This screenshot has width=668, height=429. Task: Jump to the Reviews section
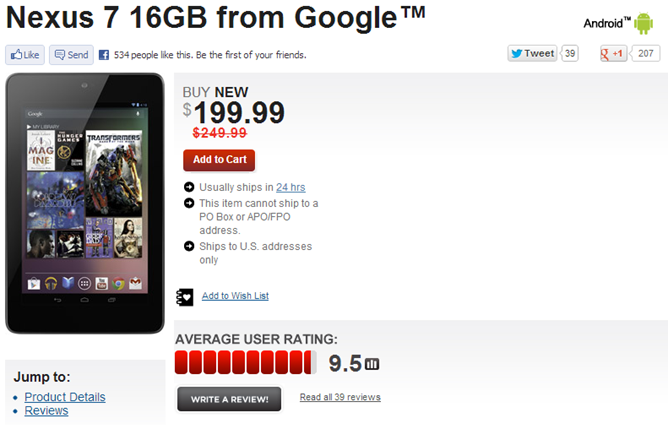(46, 411)
